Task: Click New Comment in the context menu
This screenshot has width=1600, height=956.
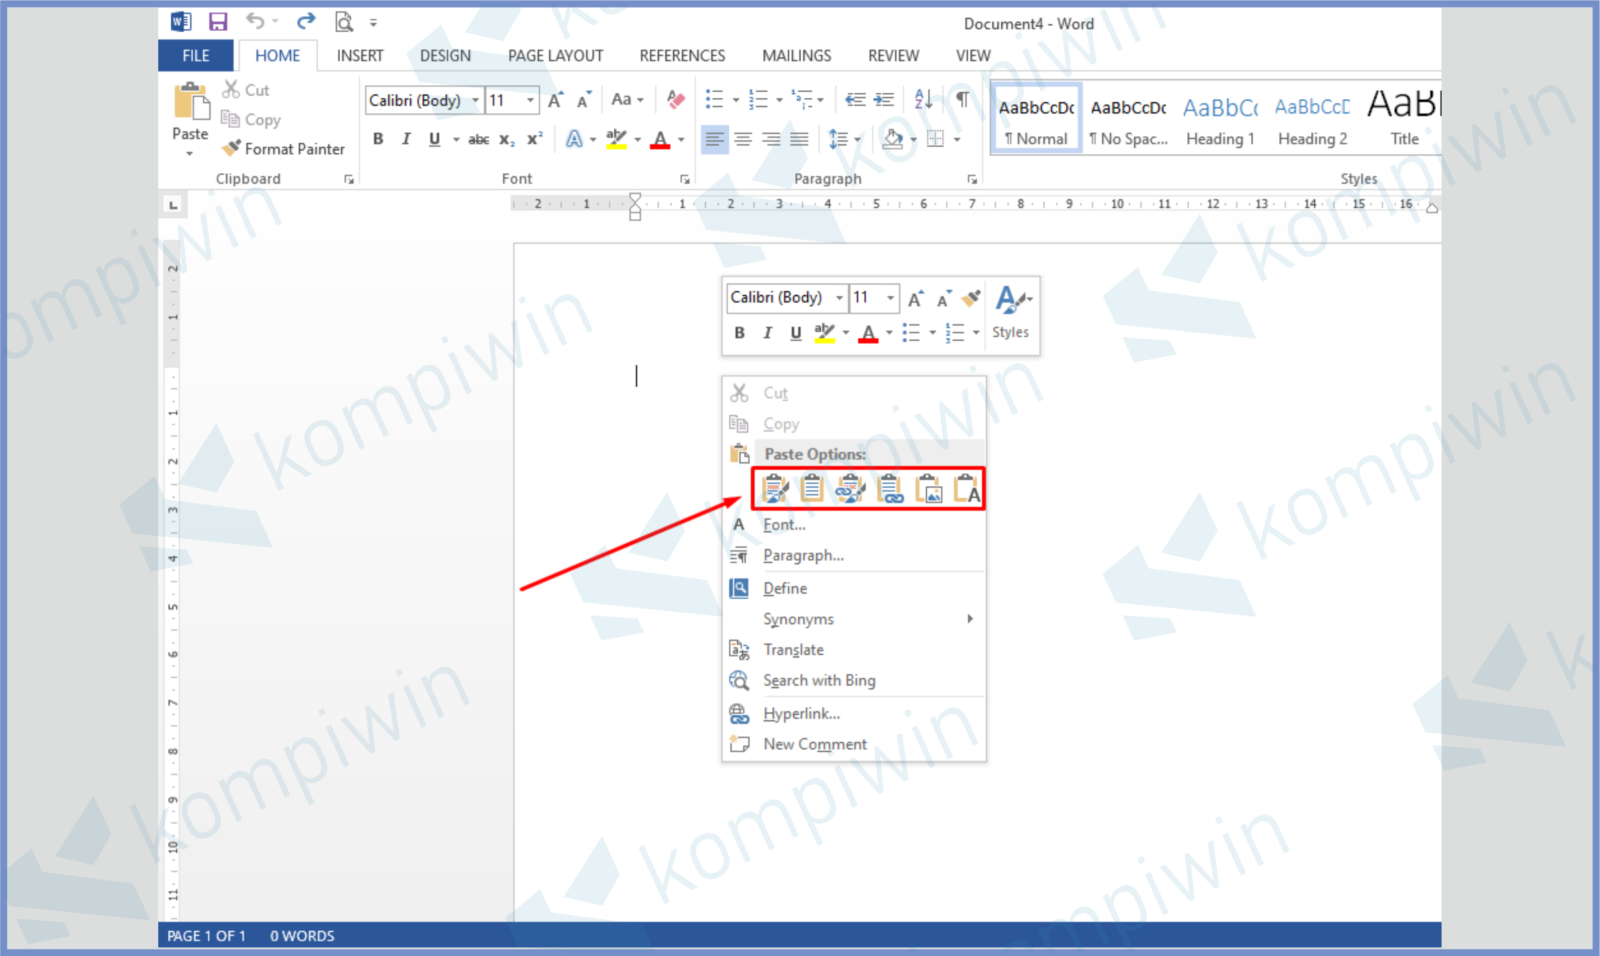Action: (x=814, y=744)
